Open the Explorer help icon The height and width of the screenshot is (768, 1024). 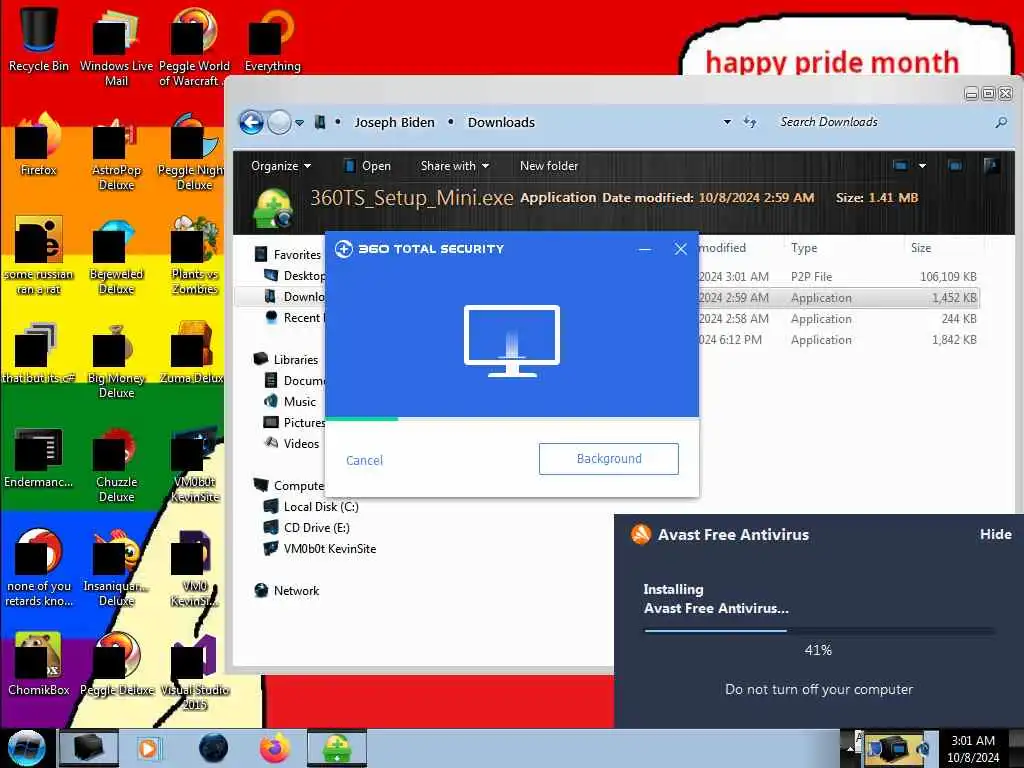point(991,166)
